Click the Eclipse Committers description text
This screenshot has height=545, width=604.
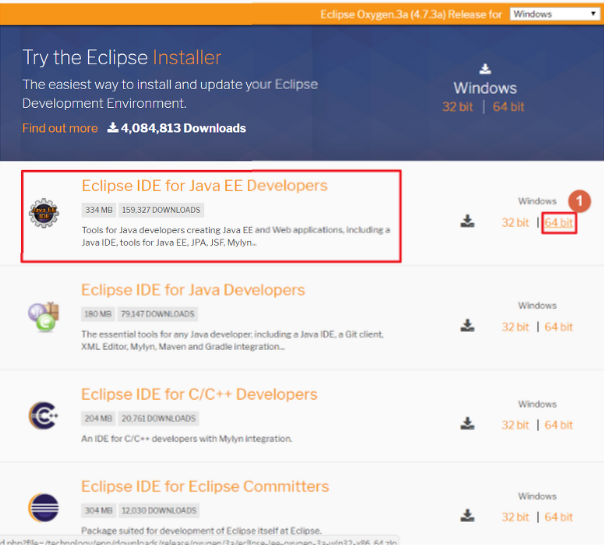click(201, 531)
